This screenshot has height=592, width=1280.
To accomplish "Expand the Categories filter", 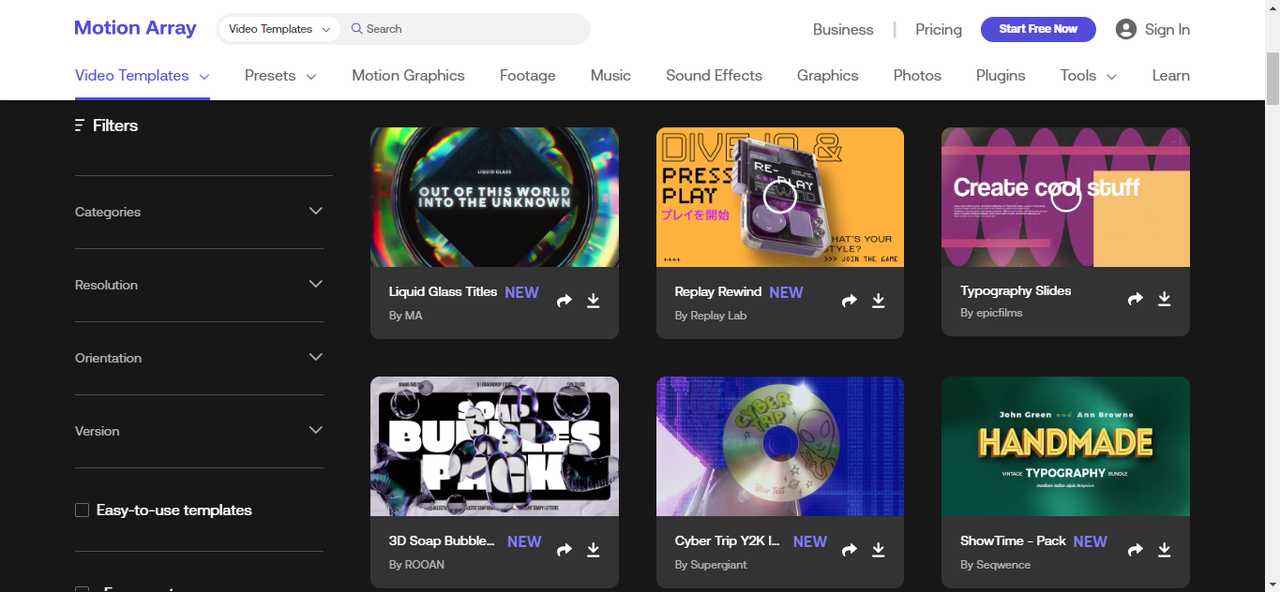I will (199, 212).
